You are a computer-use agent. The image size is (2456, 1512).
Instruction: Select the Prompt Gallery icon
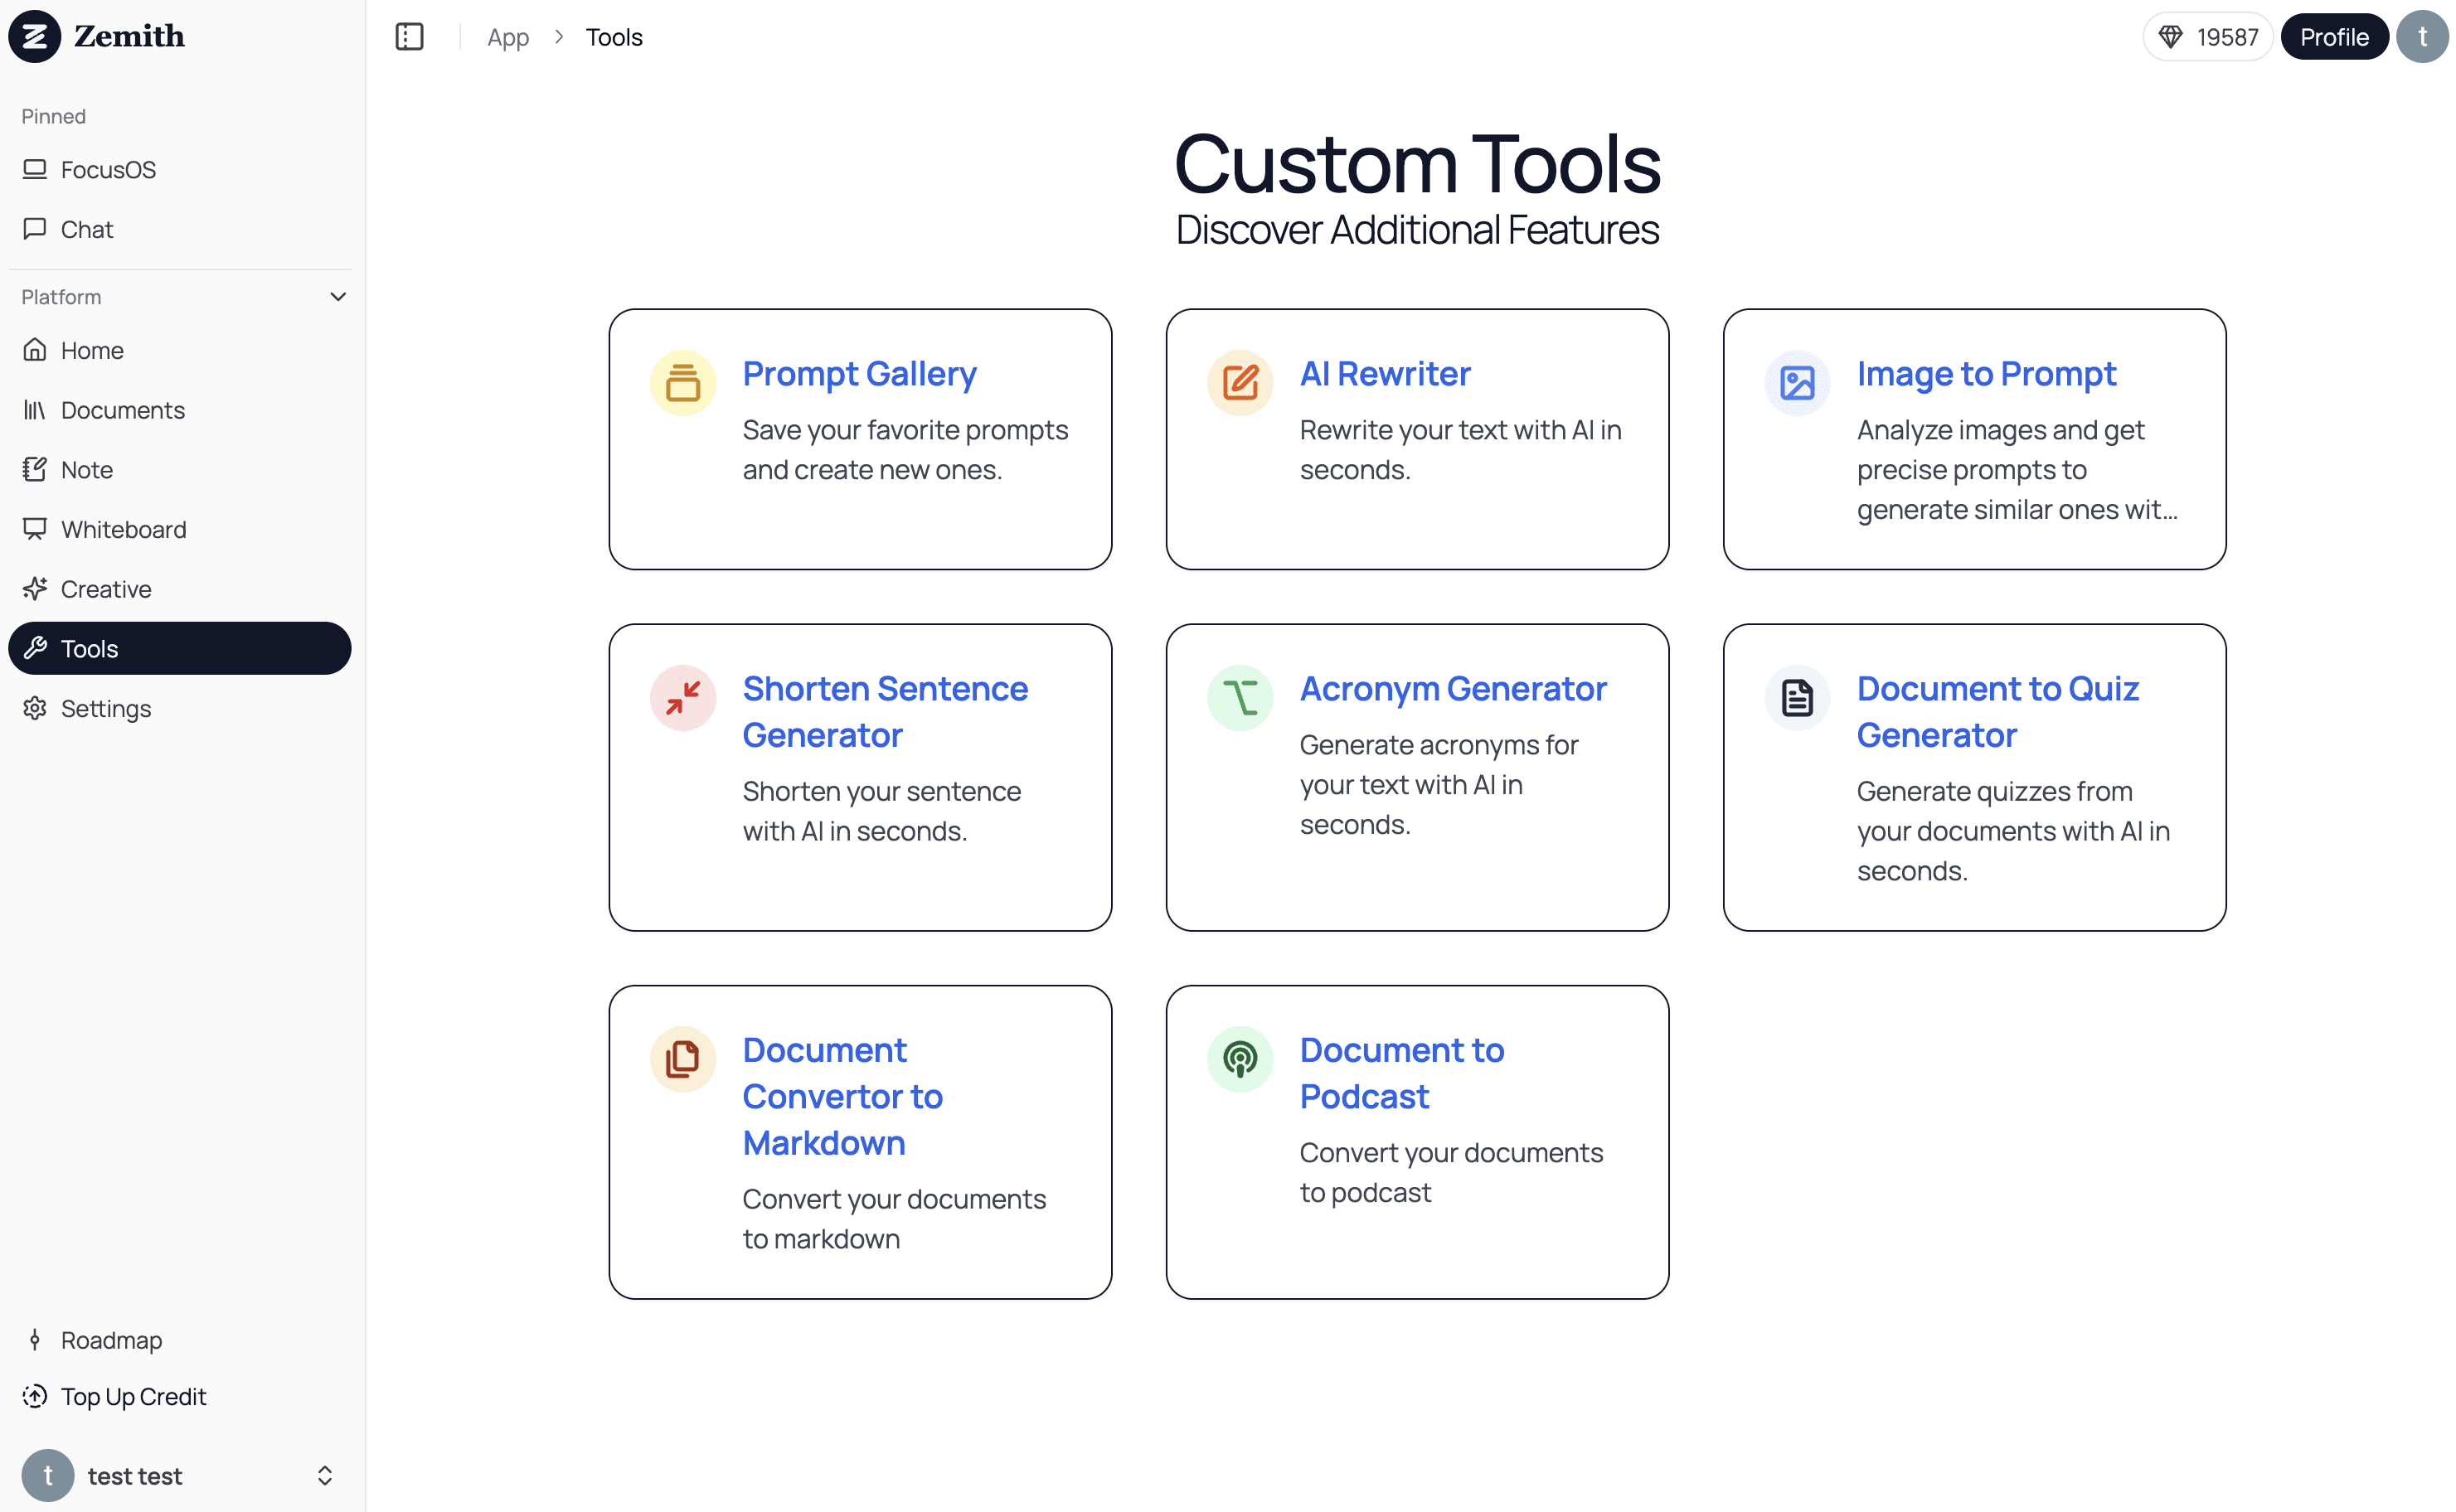683,382
